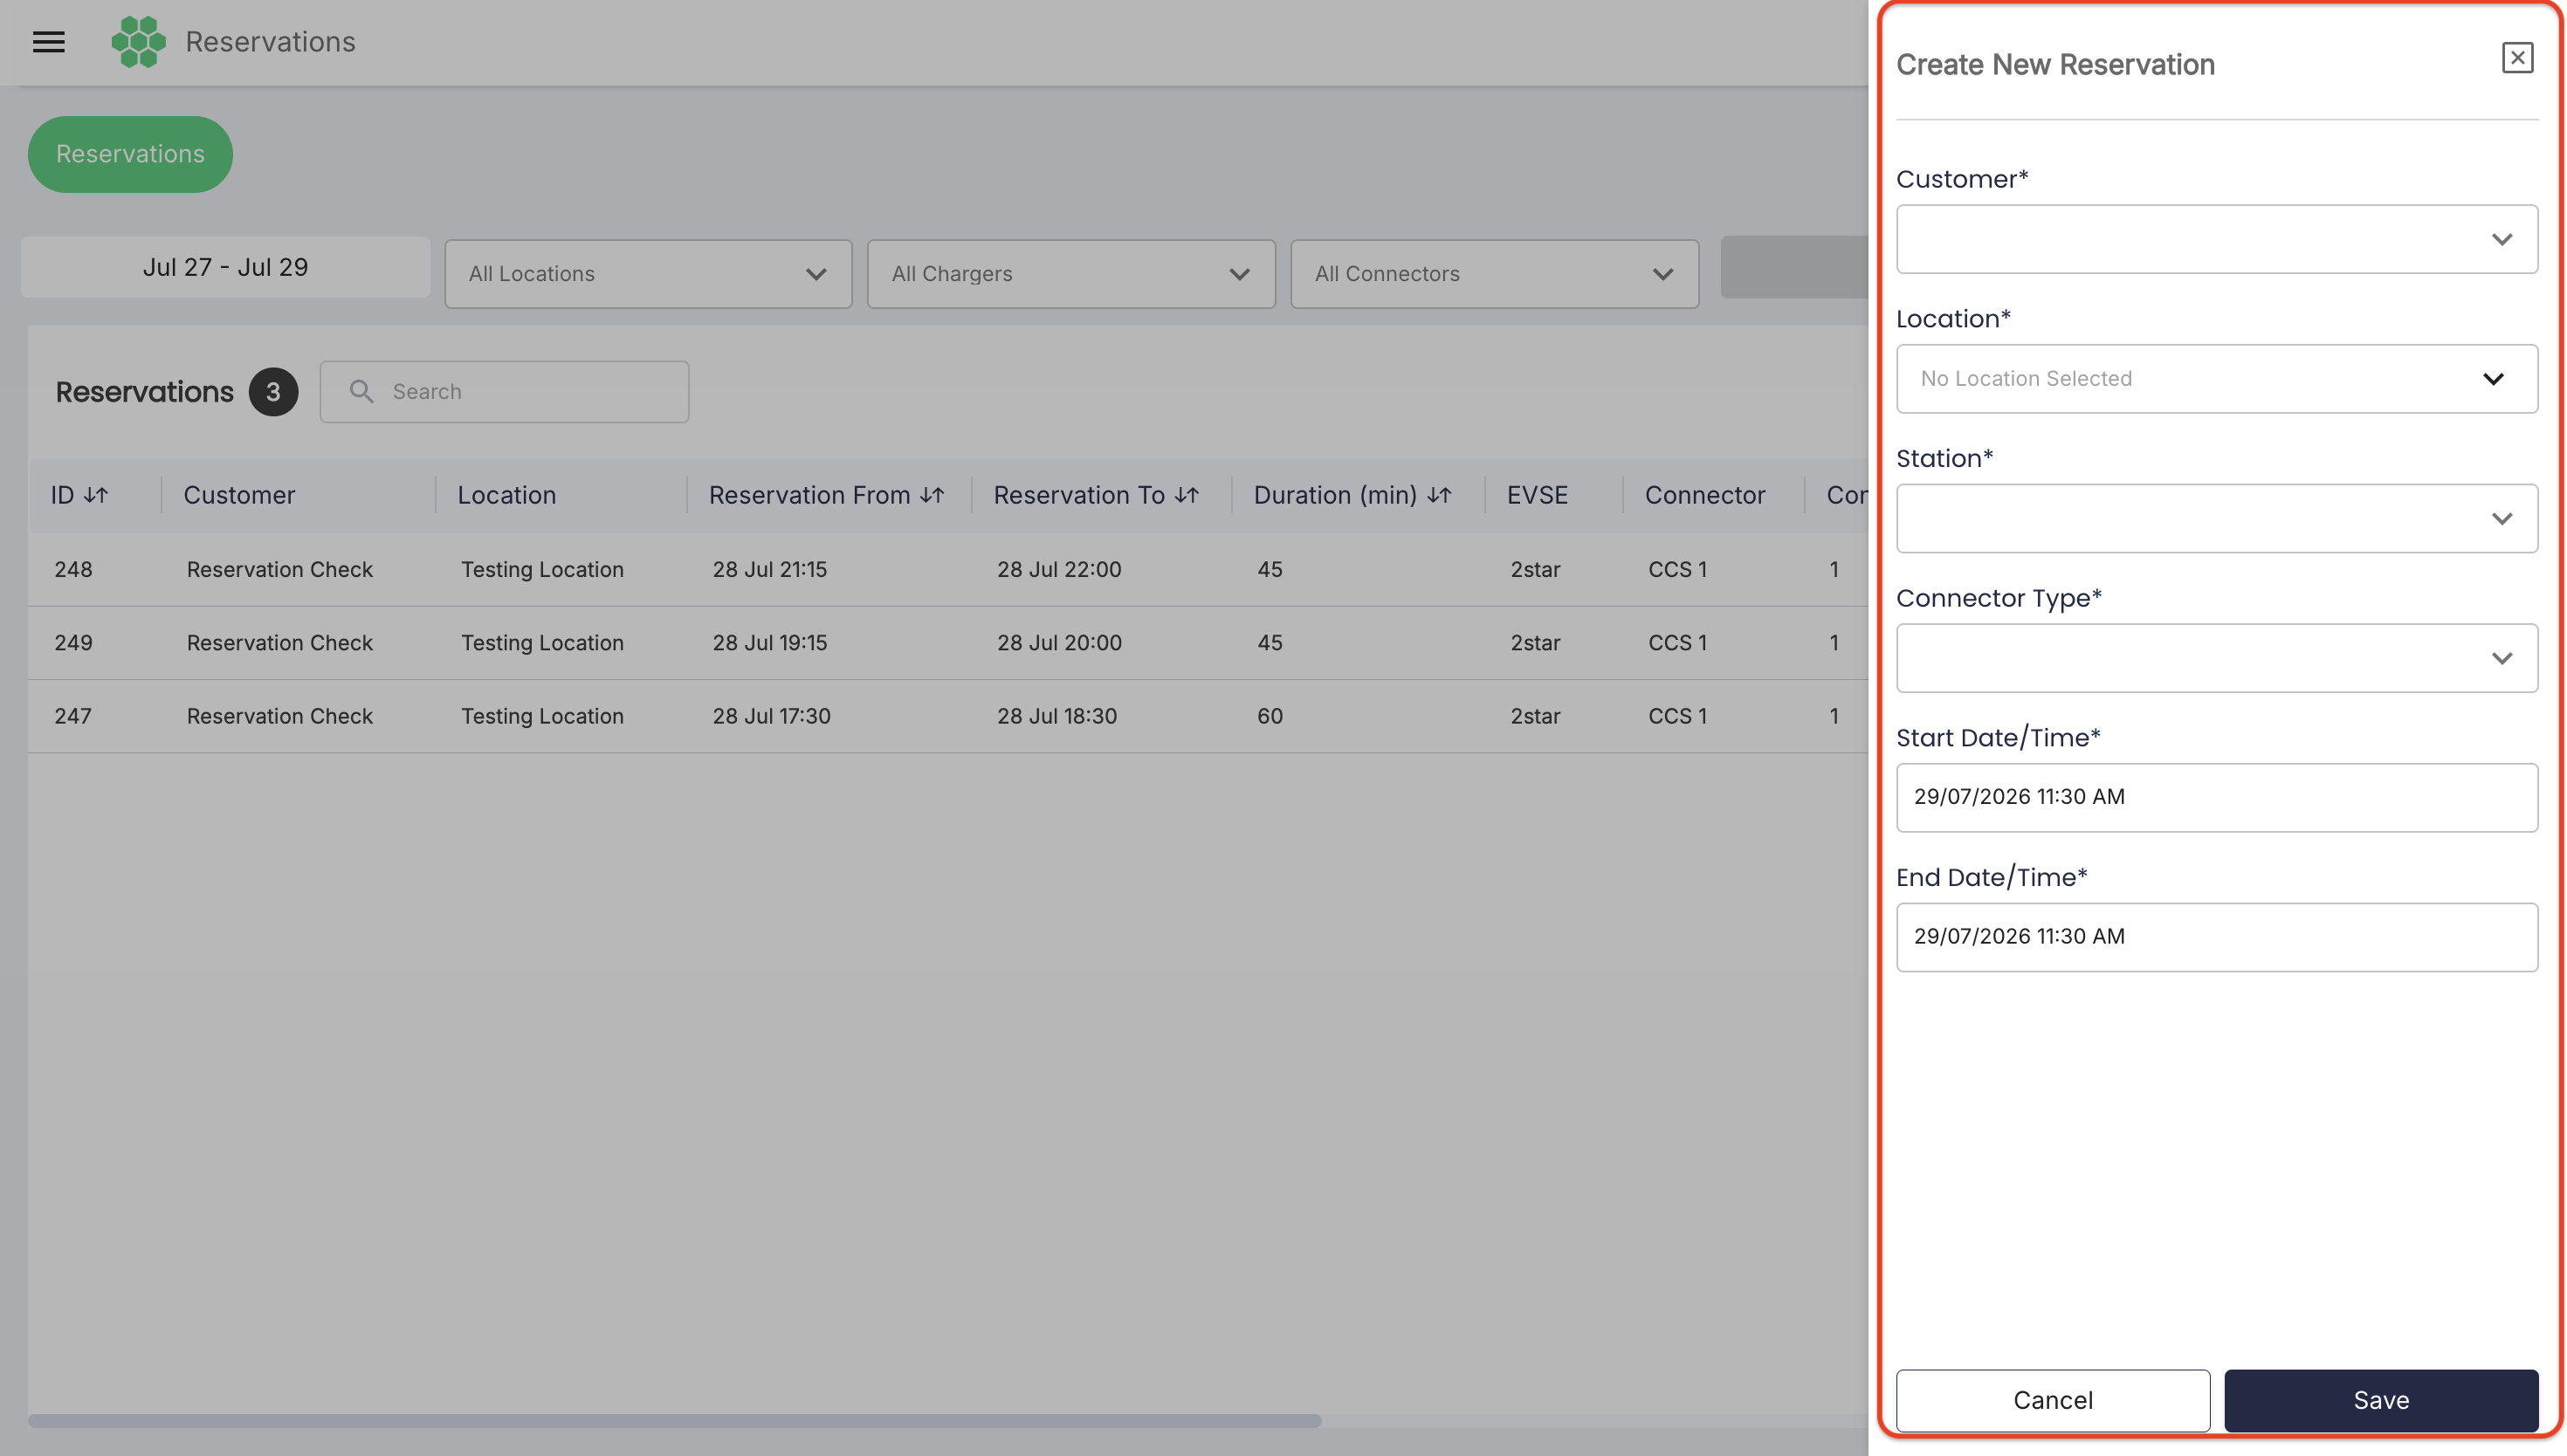Click the Save button
This screenshot has width=2567, height=1456.
[2380, 1400]
